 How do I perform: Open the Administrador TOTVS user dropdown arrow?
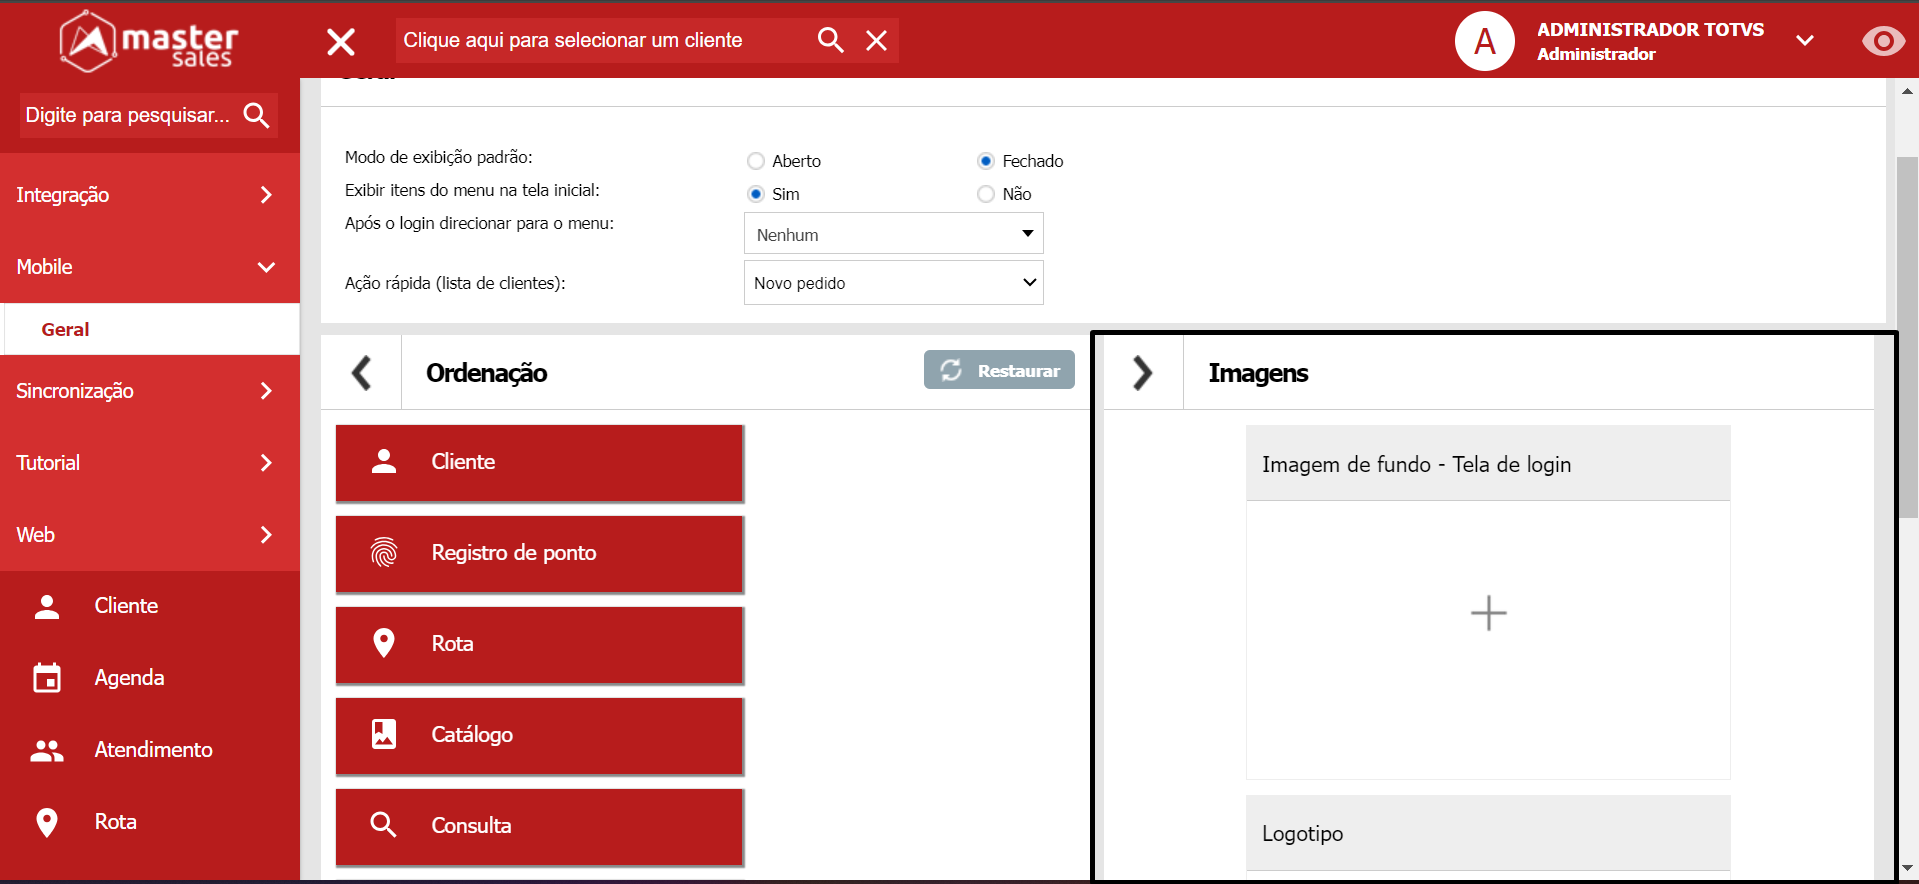point(1805,41)
